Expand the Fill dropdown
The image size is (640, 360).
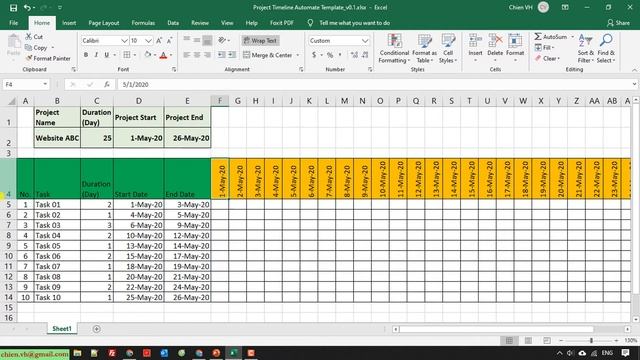pos(553,48)
